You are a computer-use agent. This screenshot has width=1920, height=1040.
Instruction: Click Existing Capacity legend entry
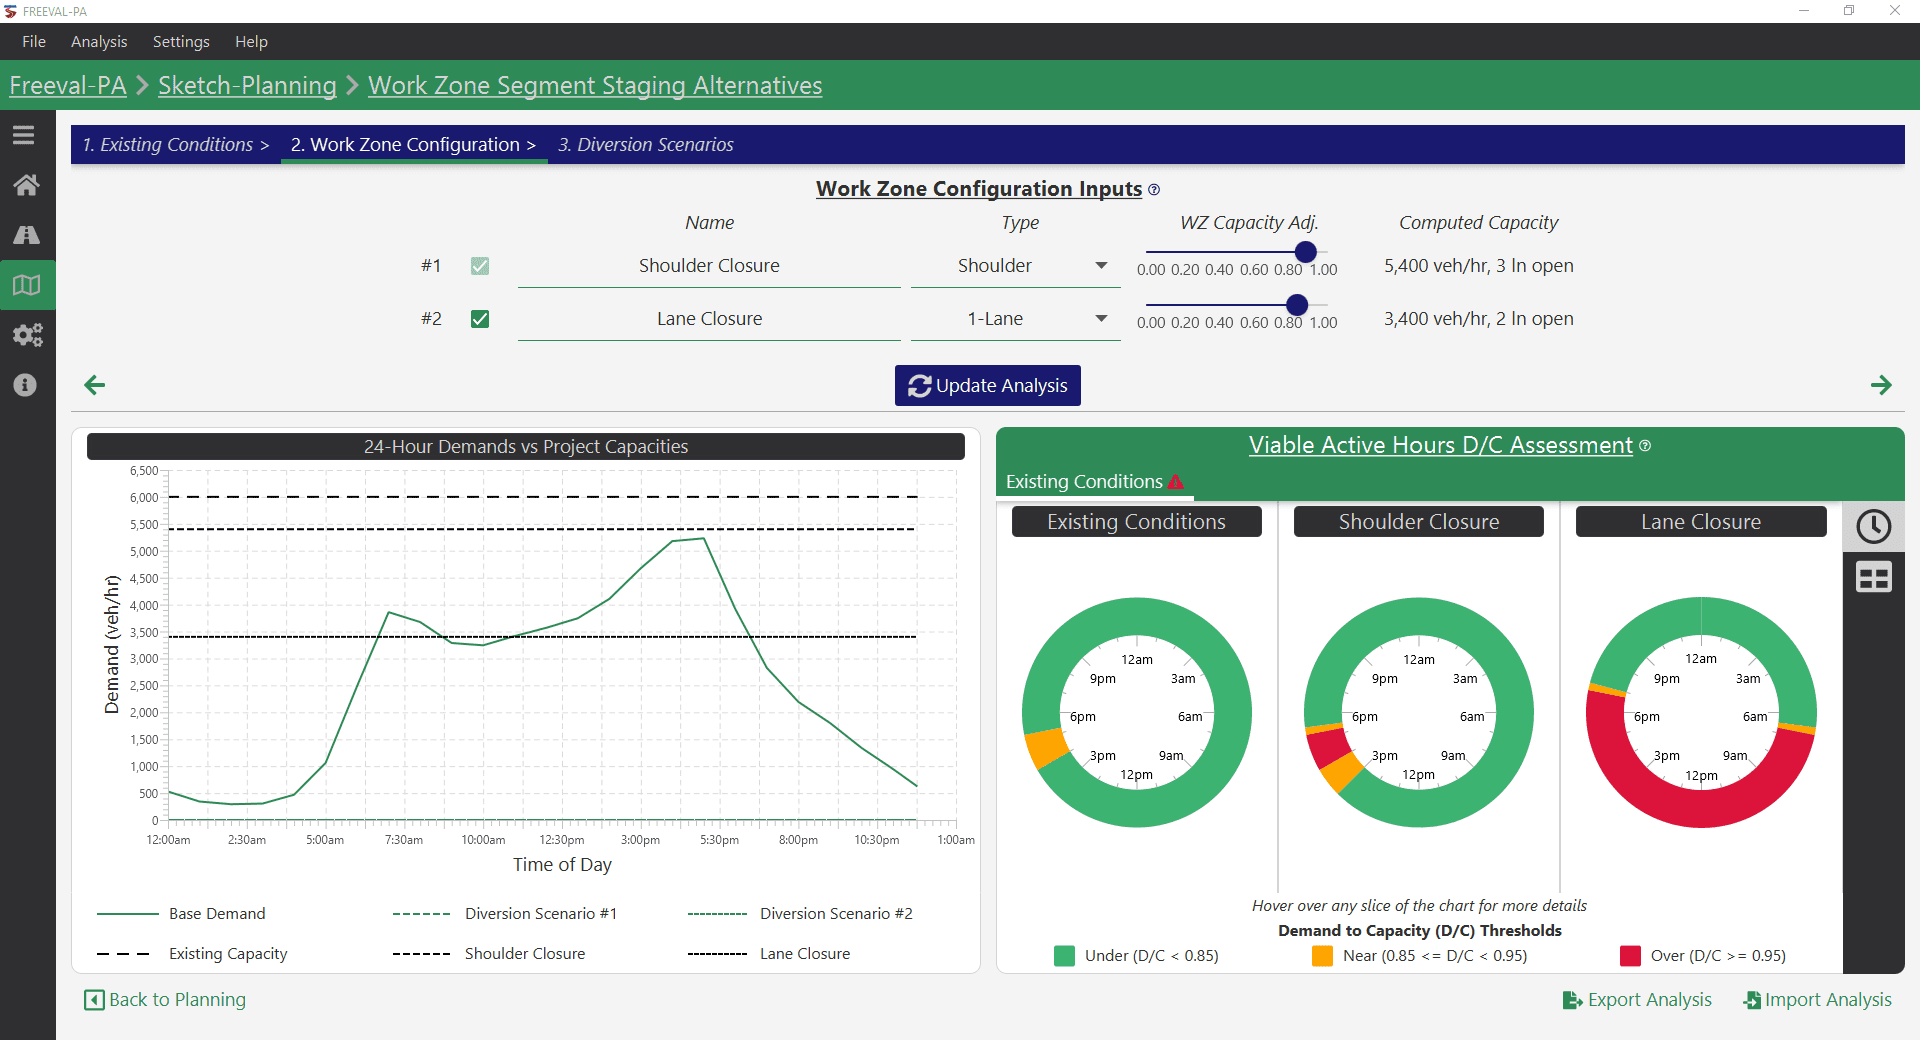coord(192,954)
